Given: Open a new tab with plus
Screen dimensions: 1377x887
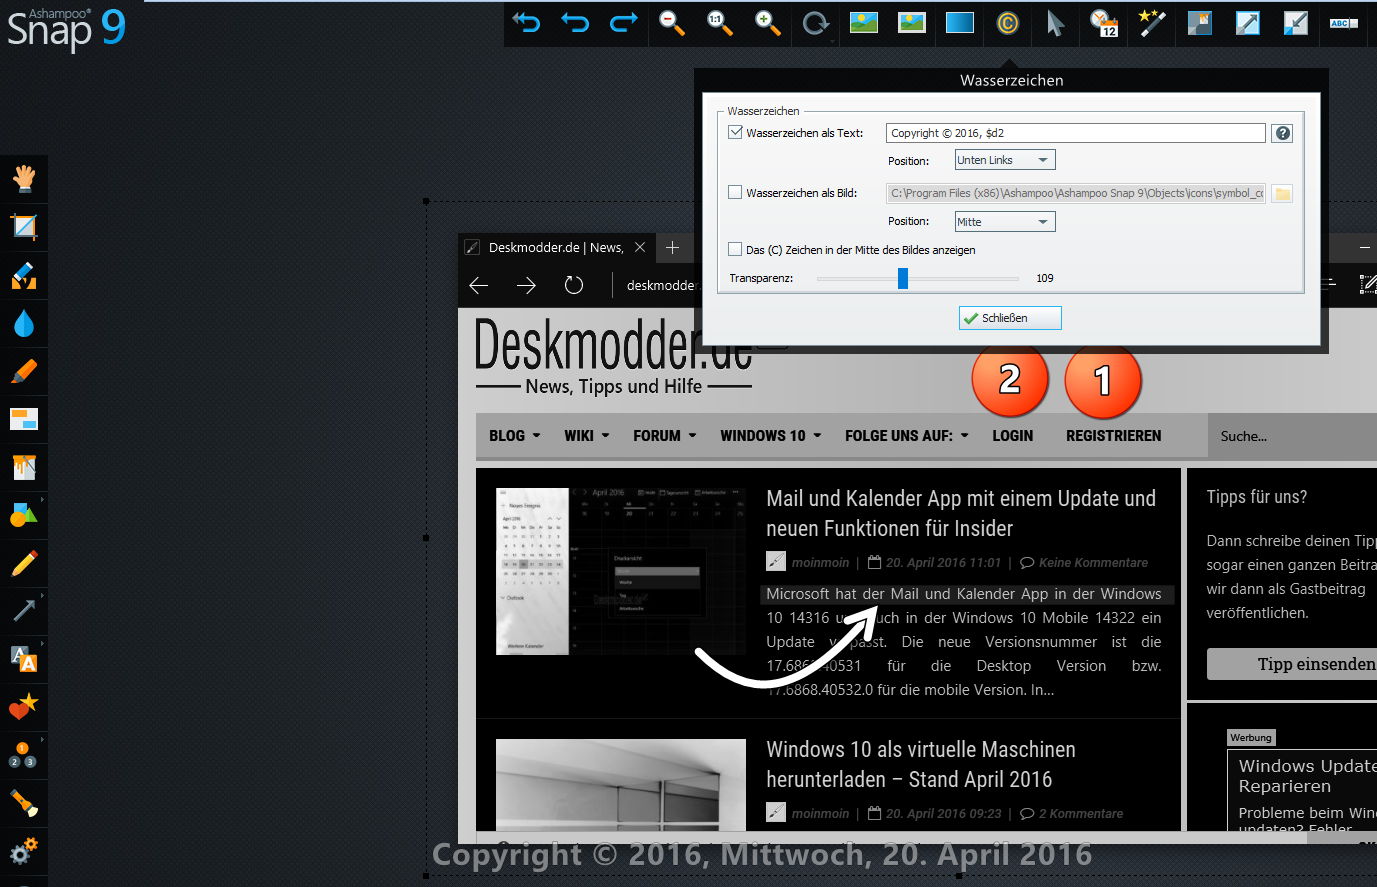Looking at the screenshot, I should coord(673,247).
